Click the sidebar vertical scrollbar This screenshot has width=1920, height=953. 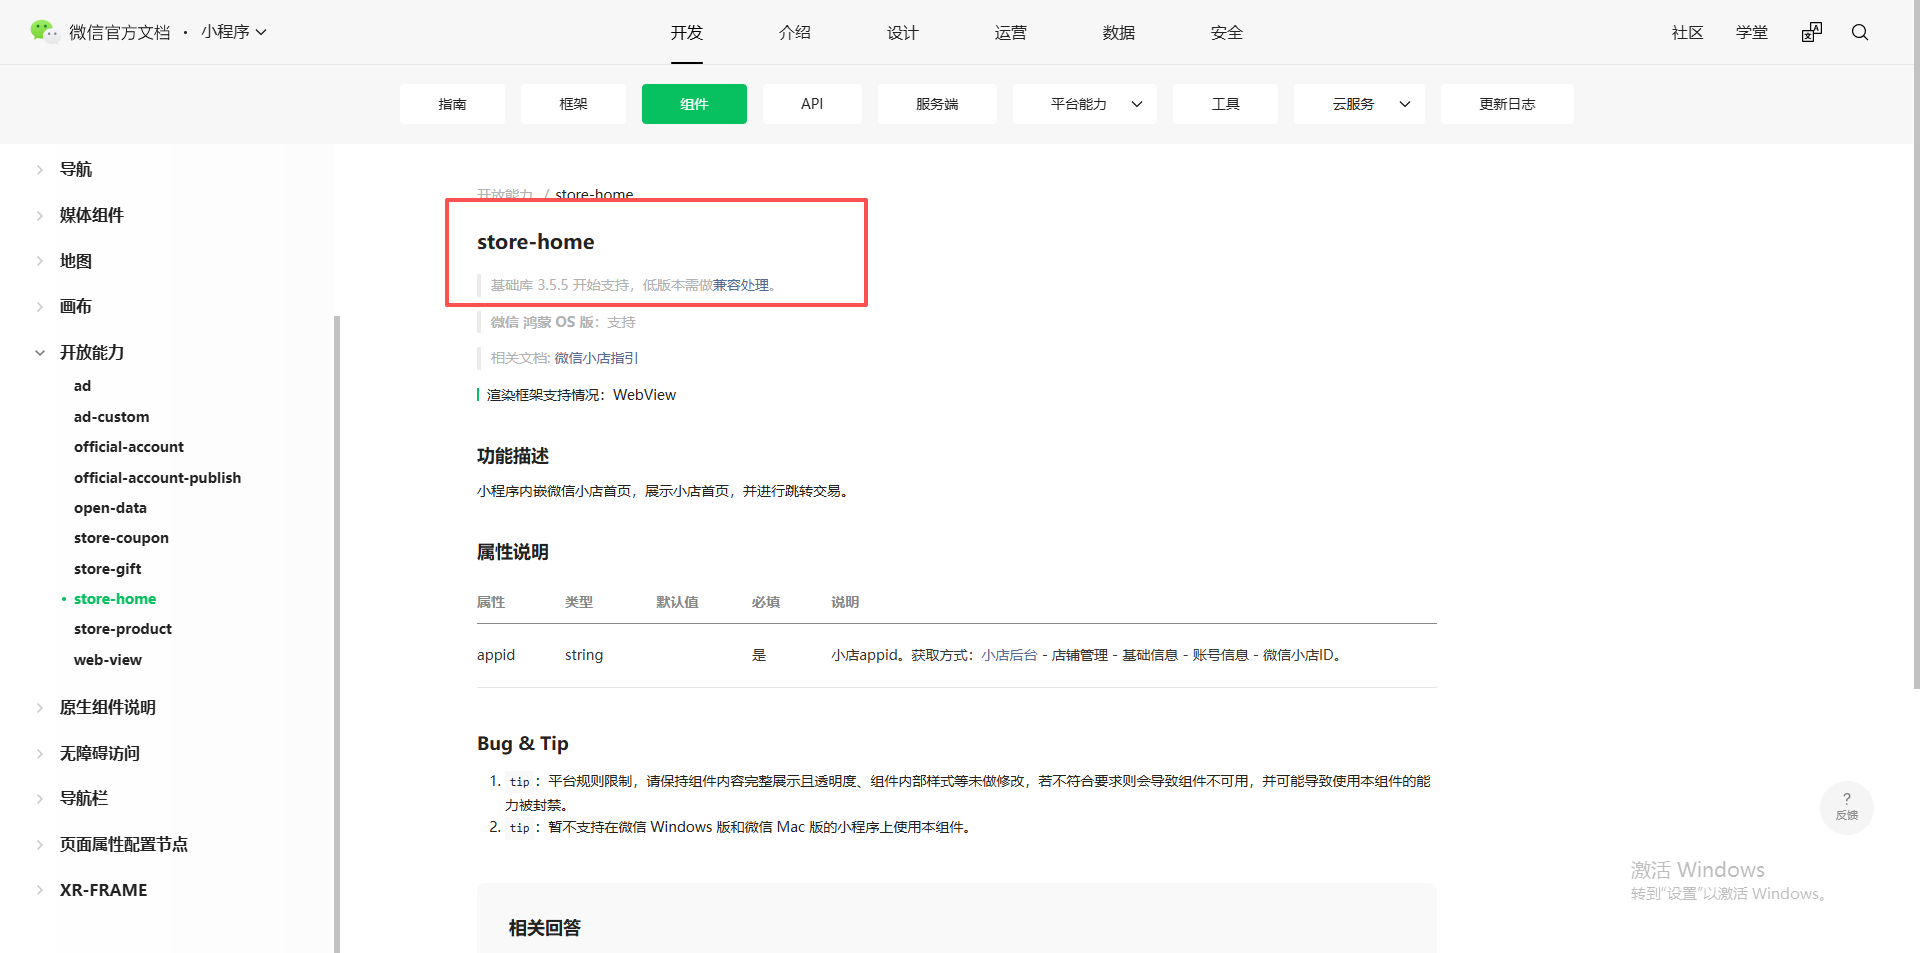337,634
